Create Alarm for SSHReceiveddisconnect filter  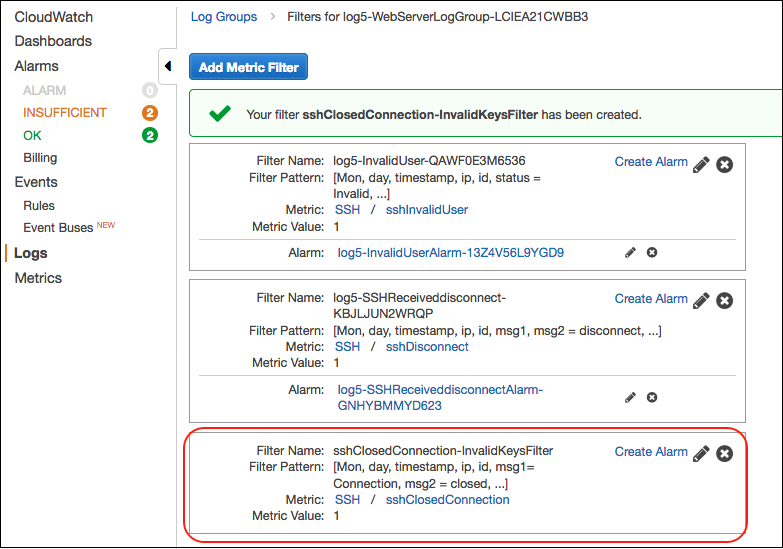pos(651,299)
